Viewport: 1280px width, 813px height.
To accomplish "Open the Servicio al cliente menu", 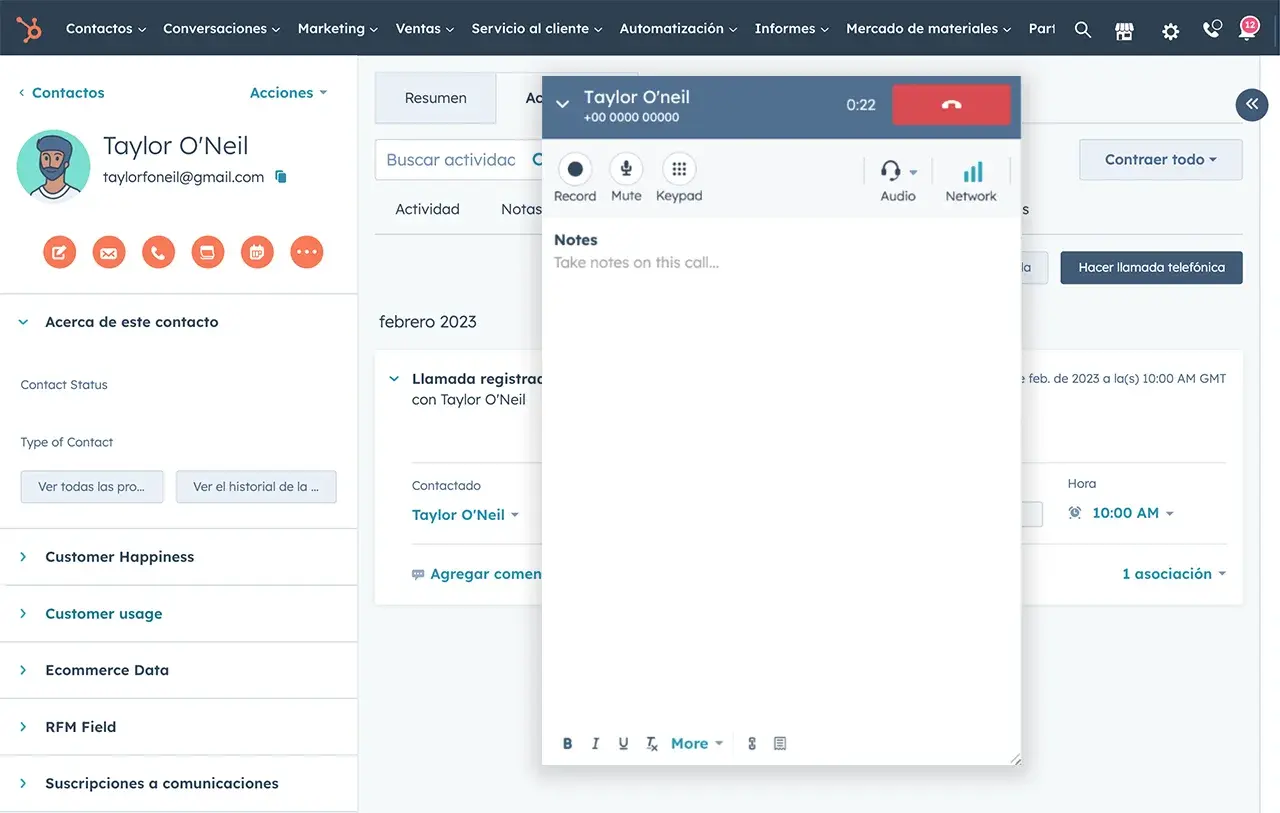I will tap(537, 29).
